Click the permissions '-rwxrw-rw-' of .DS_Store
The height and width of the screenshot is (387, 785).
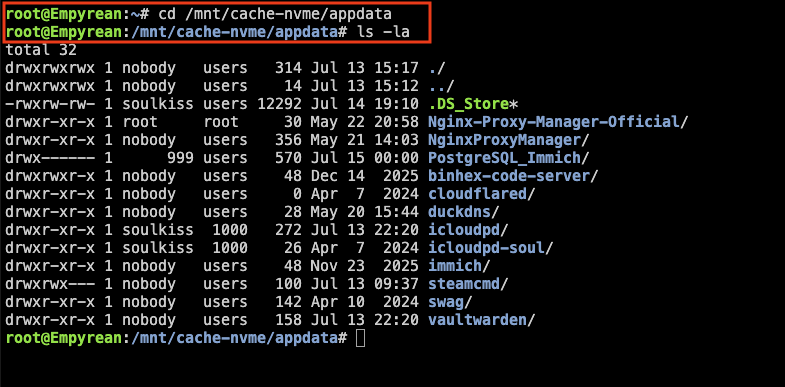point(50,104)
